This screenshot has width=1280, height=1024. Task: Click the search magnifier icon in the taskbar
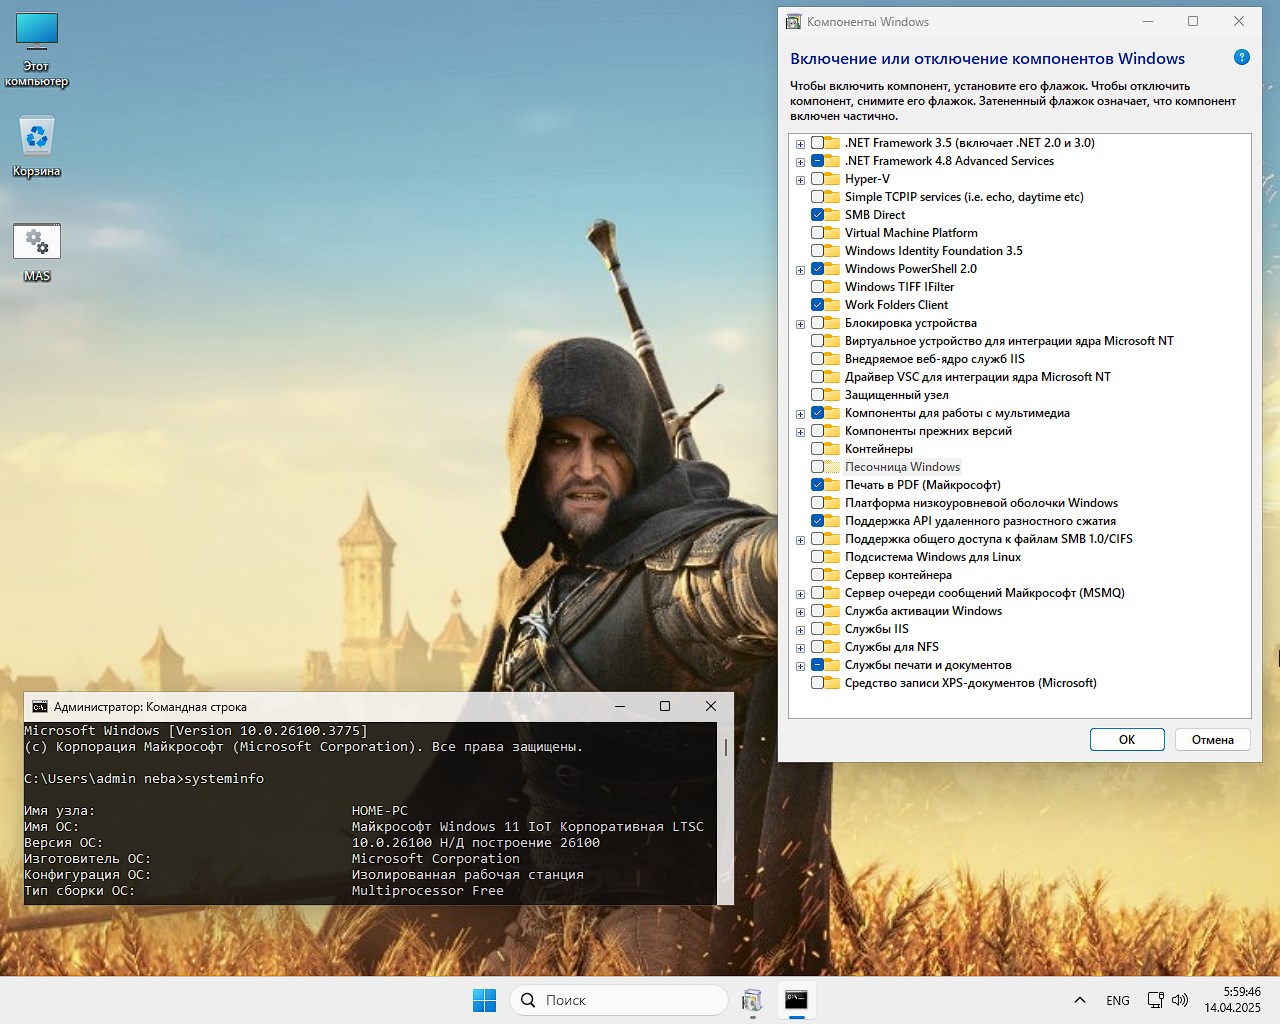pos(529,1000)
